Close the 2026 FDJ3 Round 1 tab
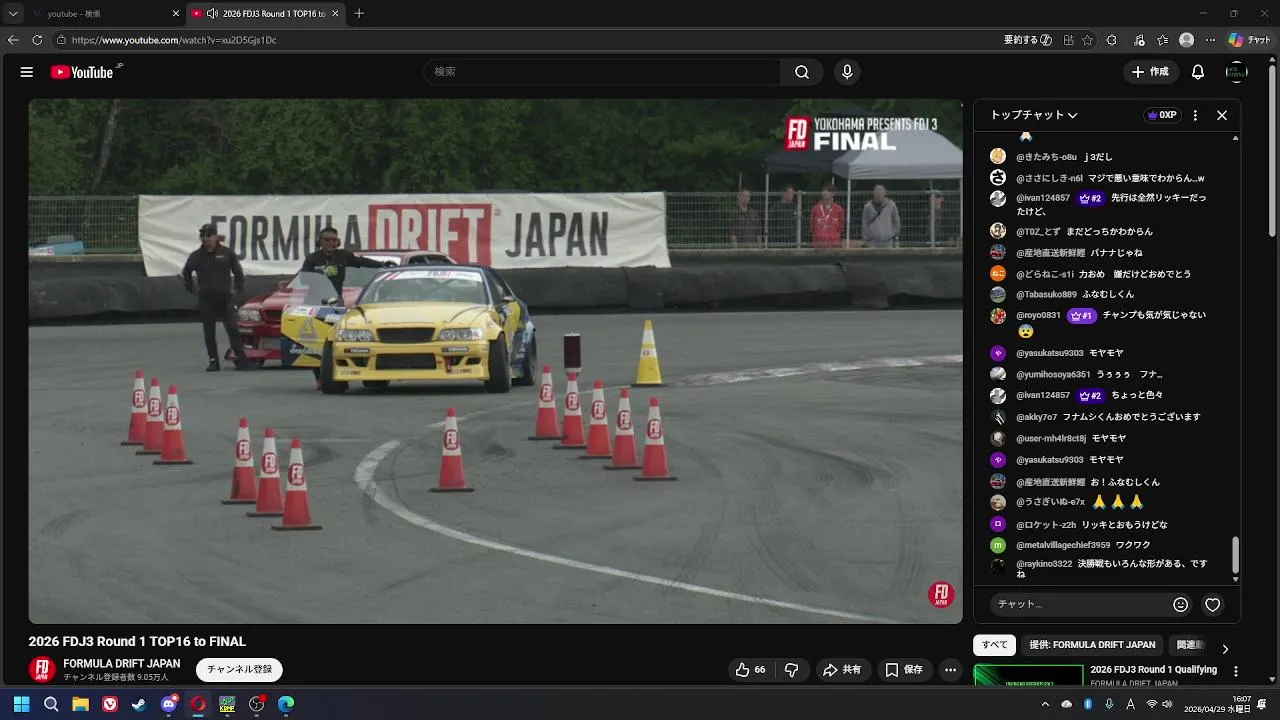The height and width of the screenshot is (720, 1280). (335, 14)
